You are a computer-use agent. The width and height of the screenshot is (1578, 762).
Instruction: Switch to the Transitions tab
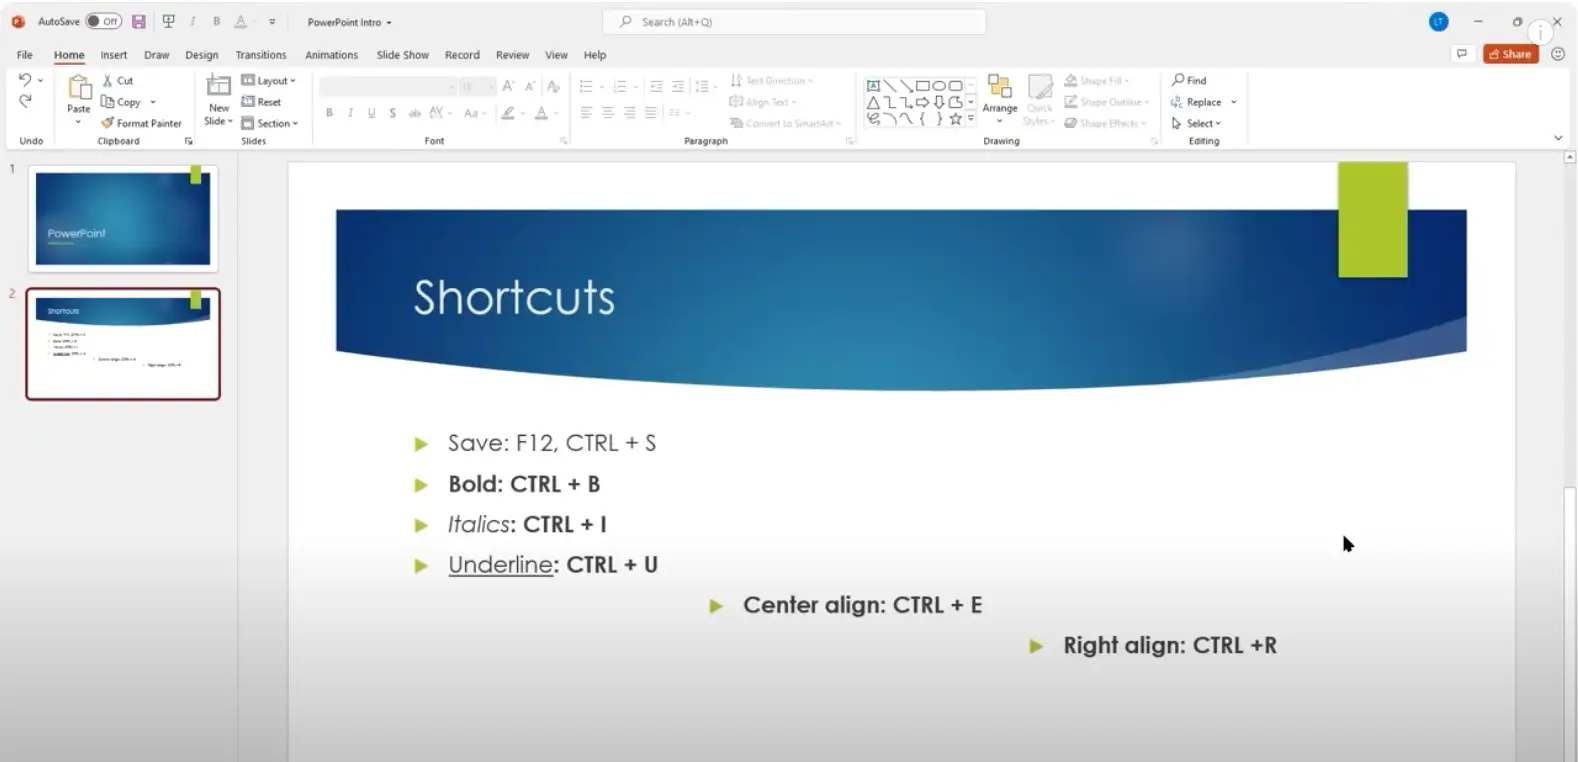pyautogui.click(x=260, y=55)
